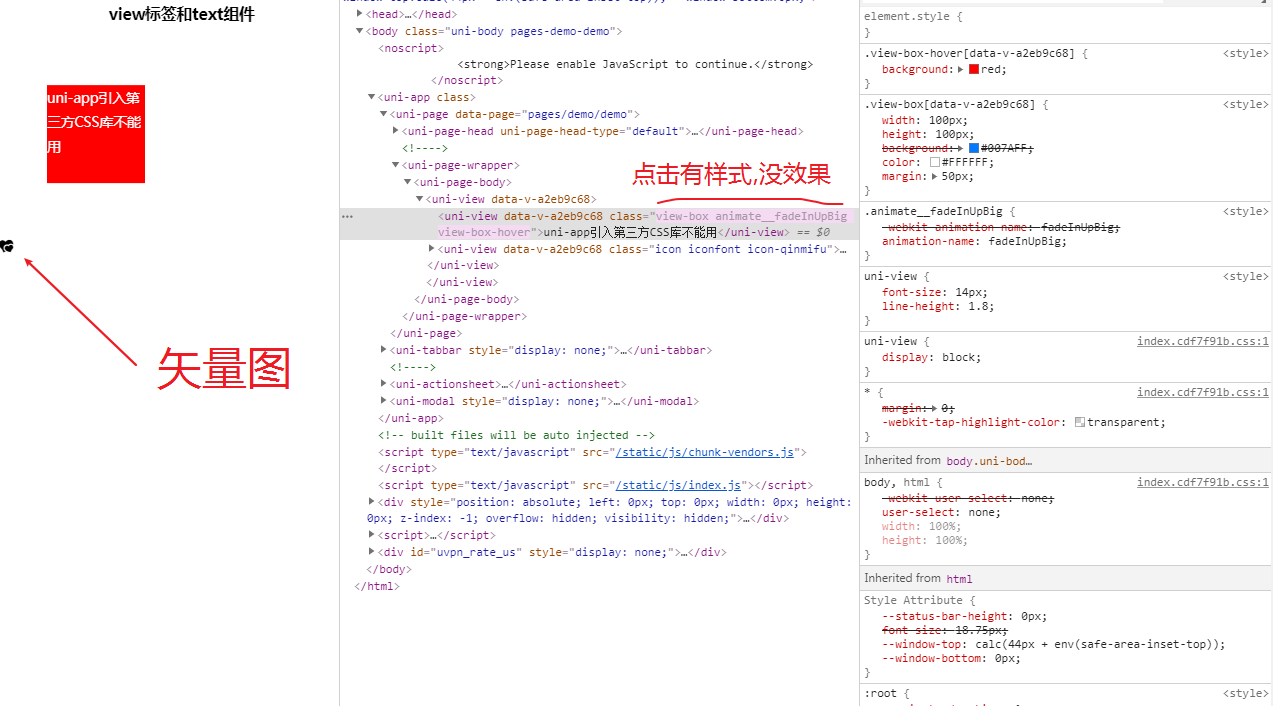Open the style source link for .view-box-hover rule
Viewport: 1273px width, 706px height.
1245,53
